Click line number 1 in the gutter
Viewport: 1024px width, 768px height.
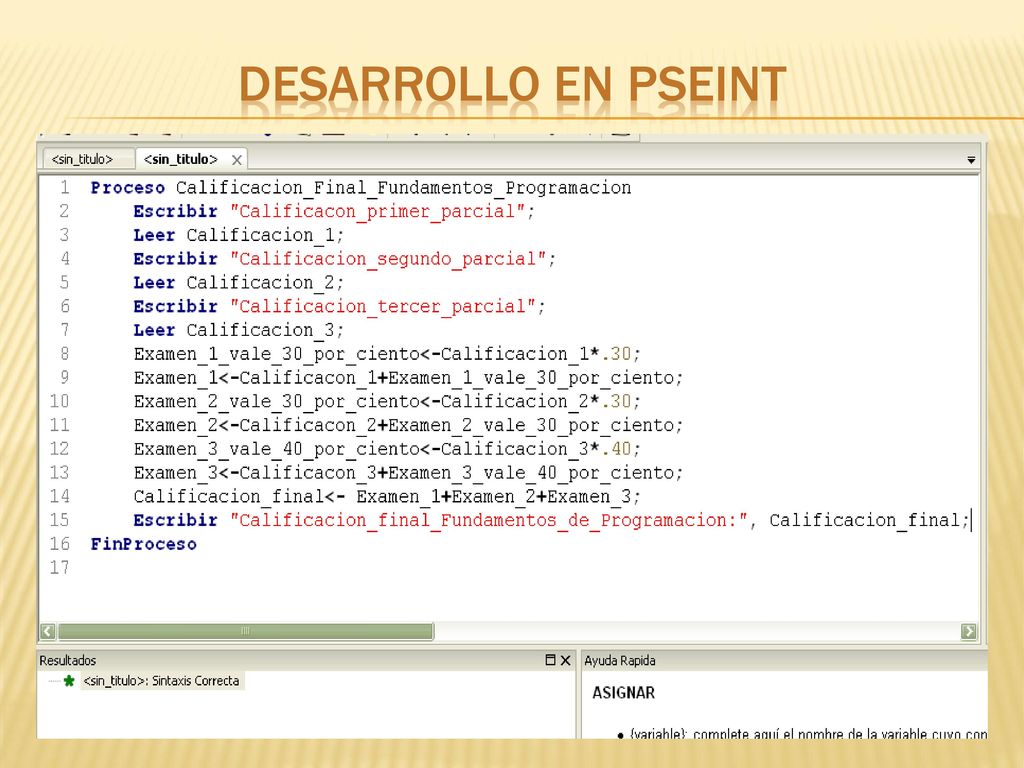(64, 188)
